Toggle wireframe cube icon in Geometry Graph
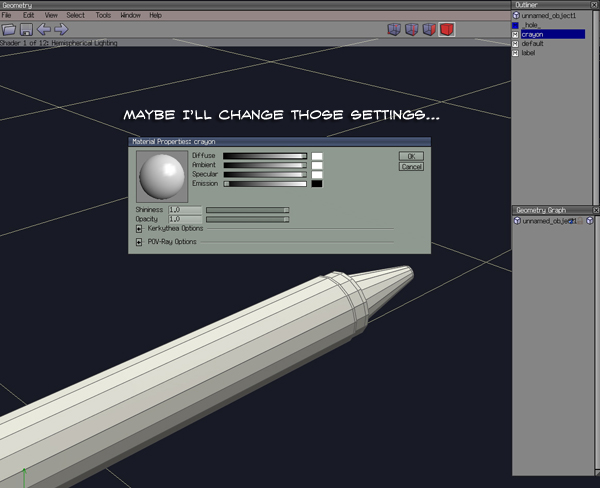This screenshot has width=600, height=488. (x=590, y=221)
